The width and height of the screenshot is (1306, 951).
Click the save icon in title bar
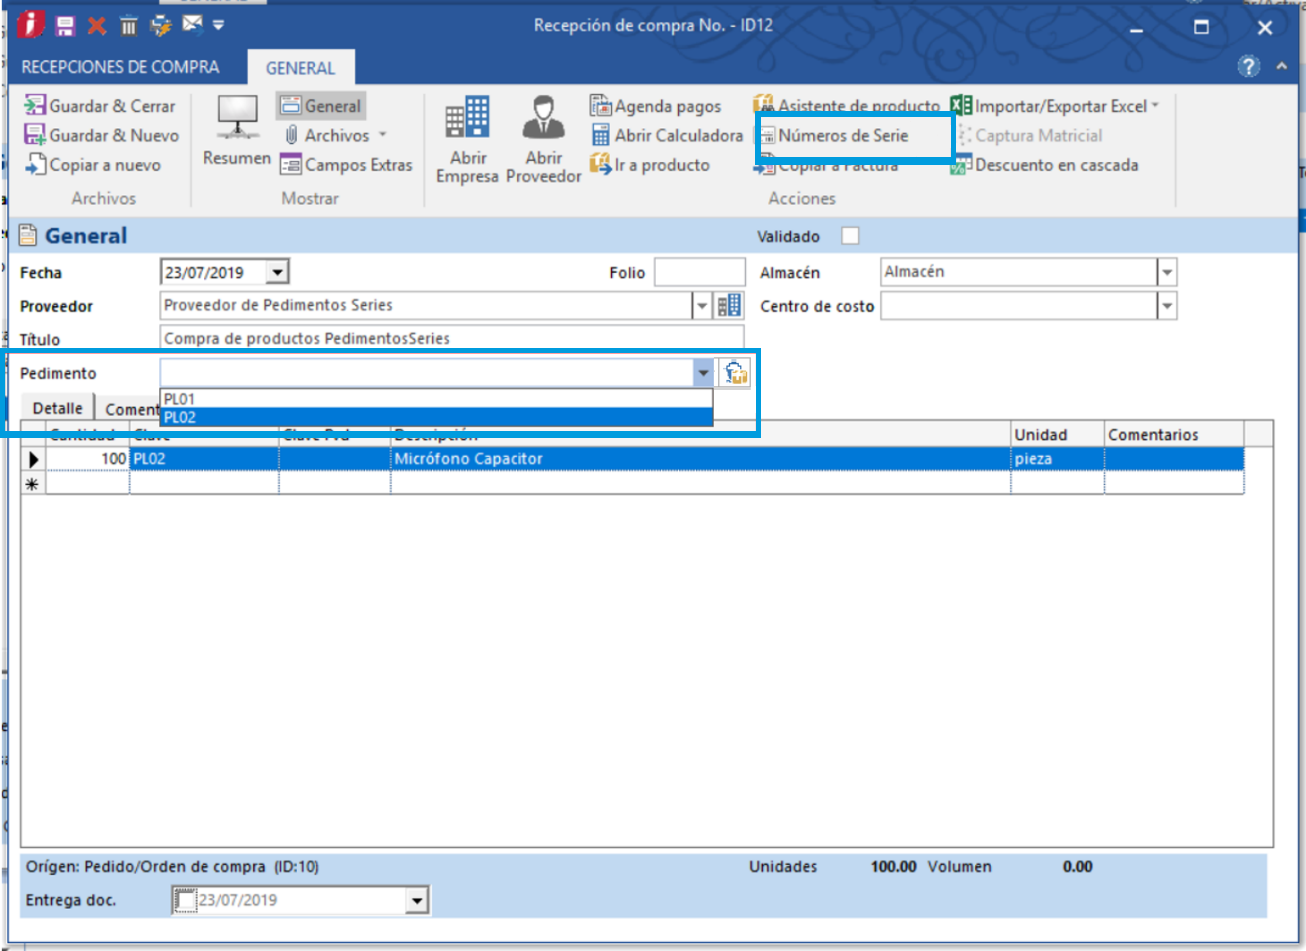click(x=65, y=26)
